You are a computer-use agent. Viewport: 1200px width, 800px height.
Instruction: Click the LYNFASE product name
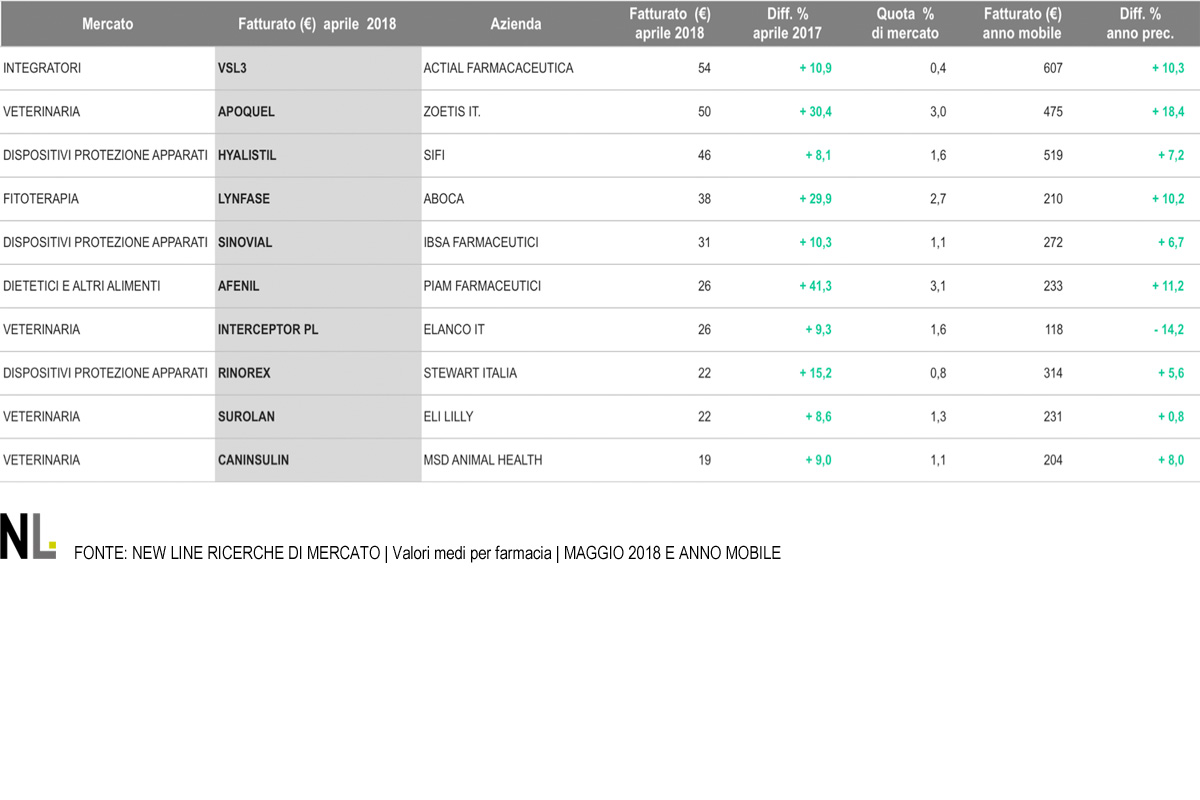tap(244, 199)
